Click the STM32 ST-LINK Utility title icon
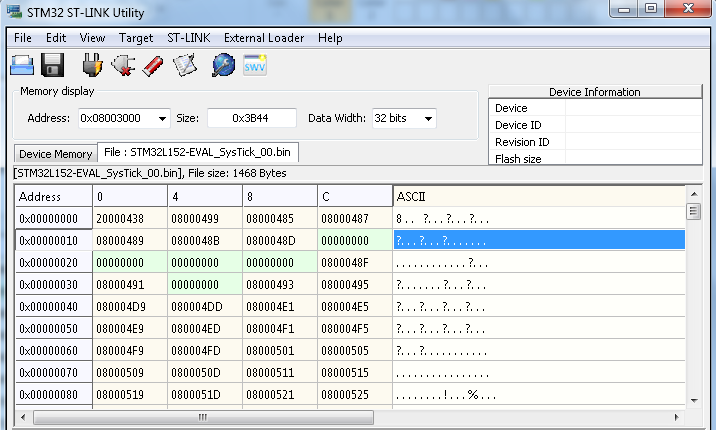This screenshot has height=430, width=716. click(x=14, y=12)
